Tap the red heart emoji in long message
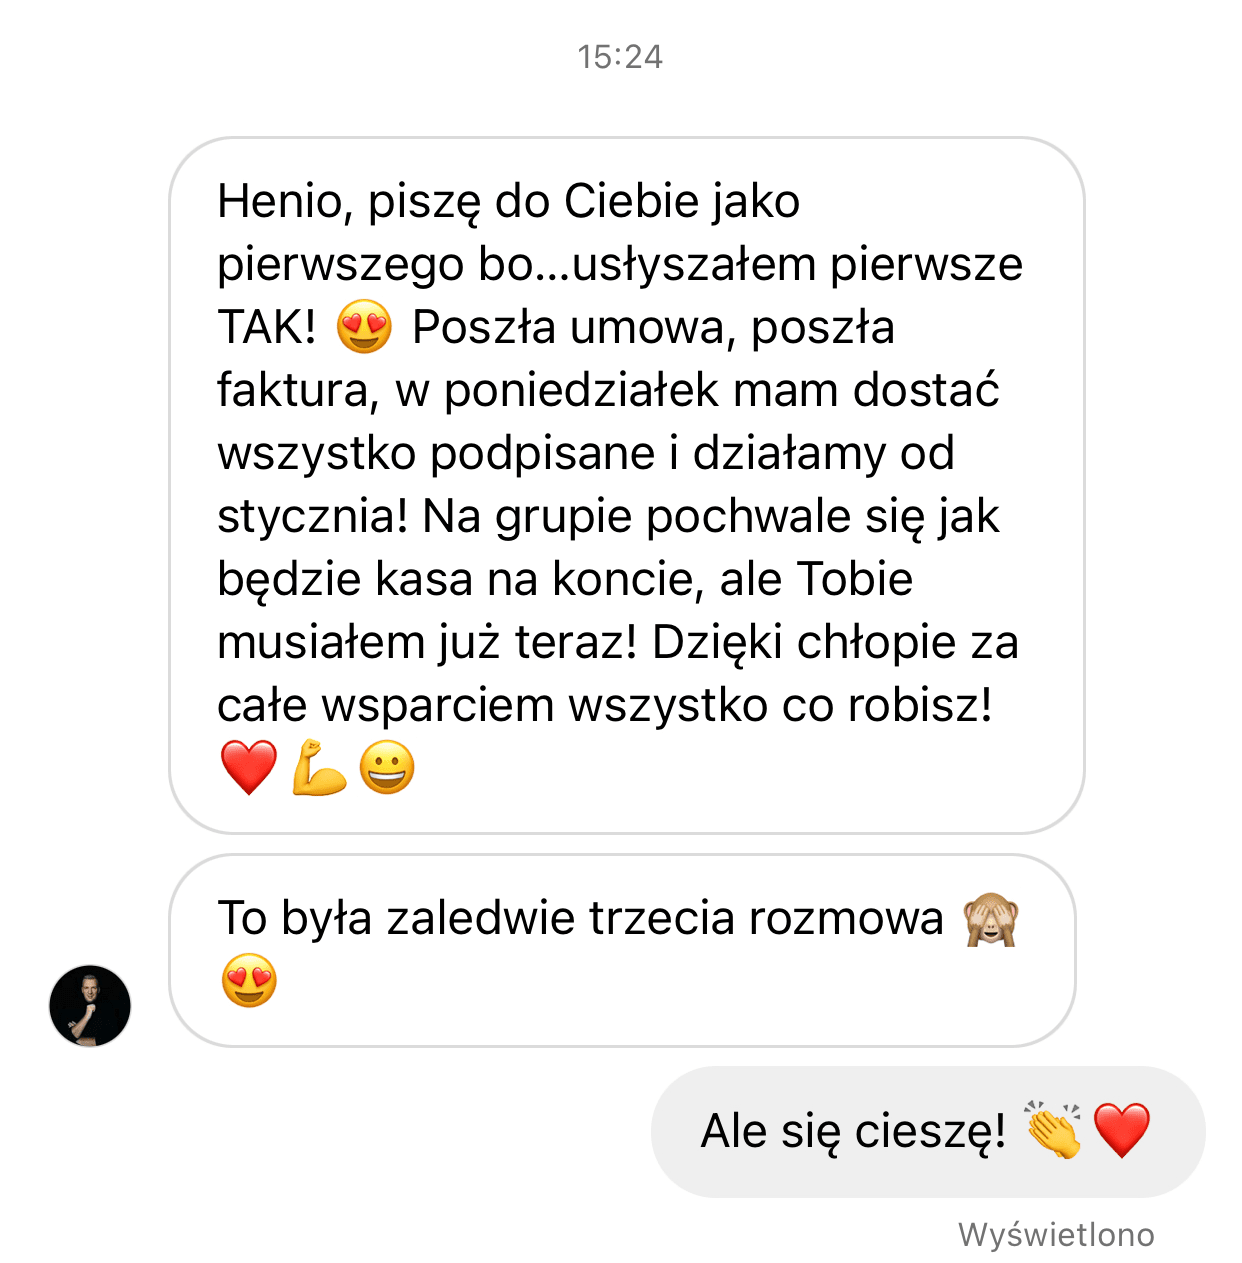This screenshot has width=1242, height=1263. point(248,768)
